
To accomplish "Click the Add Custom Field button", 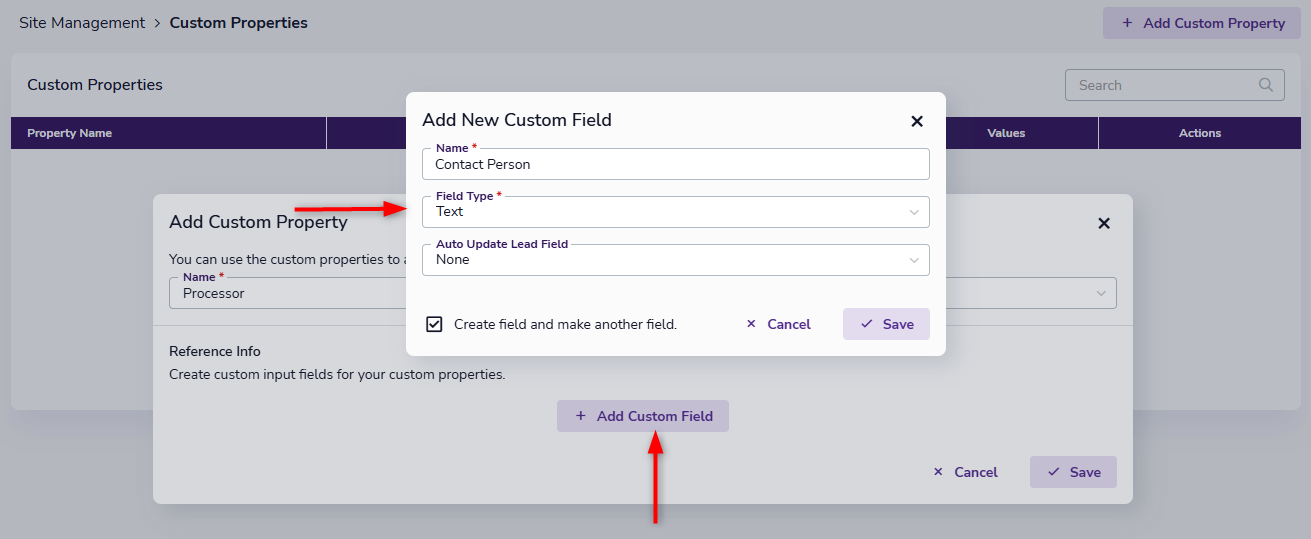I will [x=643, y=416].
